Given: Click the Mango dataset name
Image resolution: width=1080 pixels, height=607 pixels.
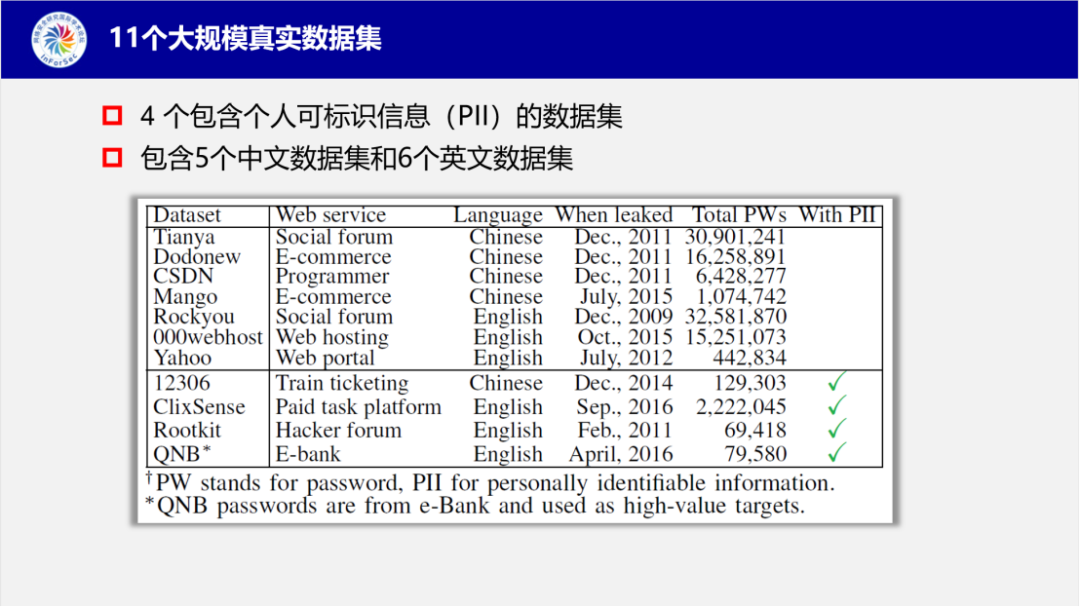Looking at the screenshot, I should (185, 297).
